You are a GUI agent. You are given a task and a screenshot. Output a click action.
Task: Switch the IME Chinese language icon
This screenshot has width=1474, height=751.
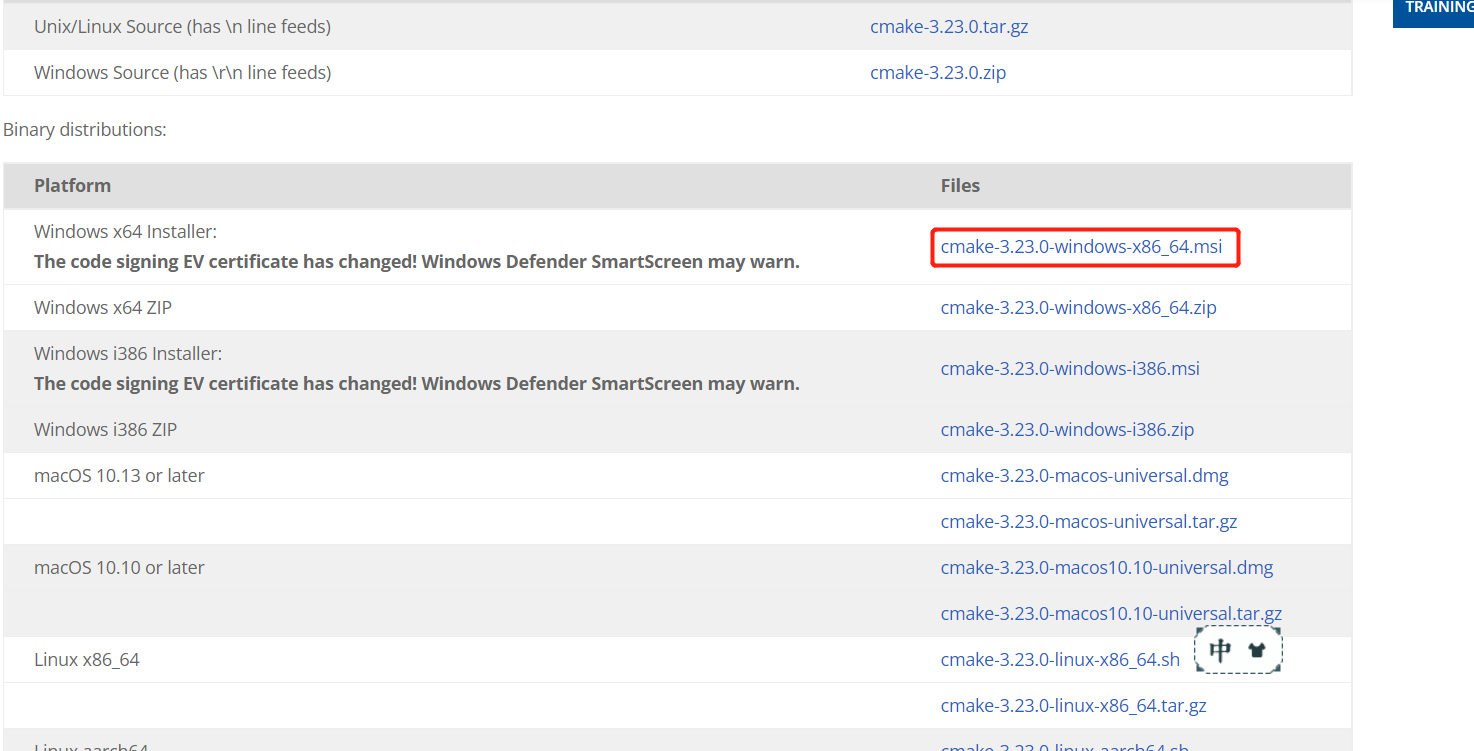(1220, 651)
